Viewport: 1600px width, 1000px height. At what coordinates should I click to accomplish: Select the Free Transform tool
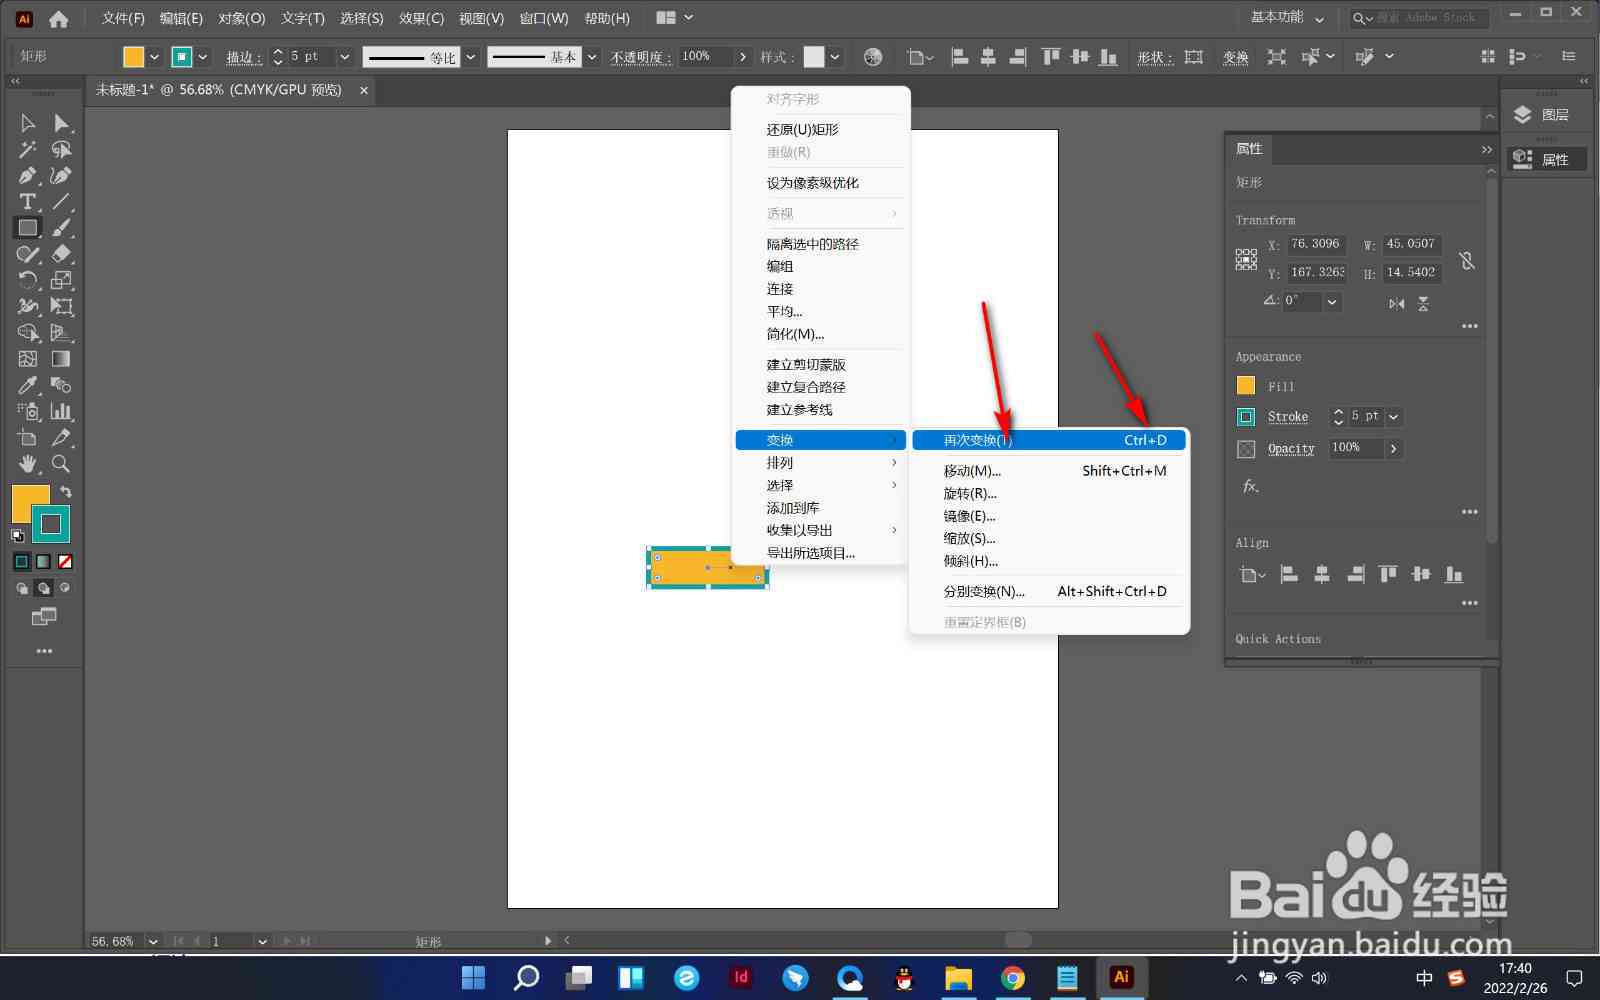pos(61,306)
